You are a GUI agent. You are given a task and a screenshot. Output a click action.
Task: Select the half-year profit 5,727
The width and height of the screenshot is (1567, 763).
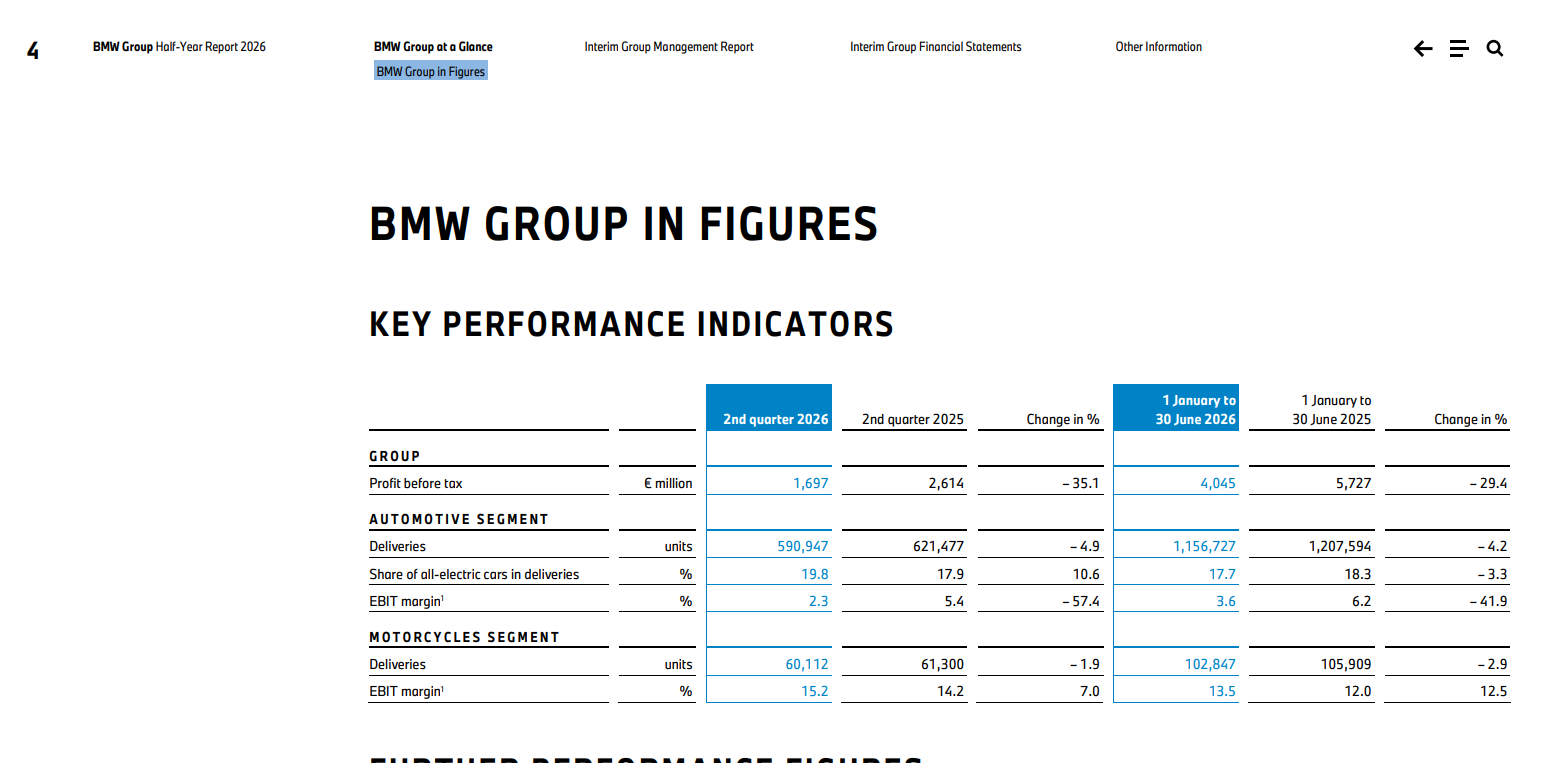[1354, 484]
